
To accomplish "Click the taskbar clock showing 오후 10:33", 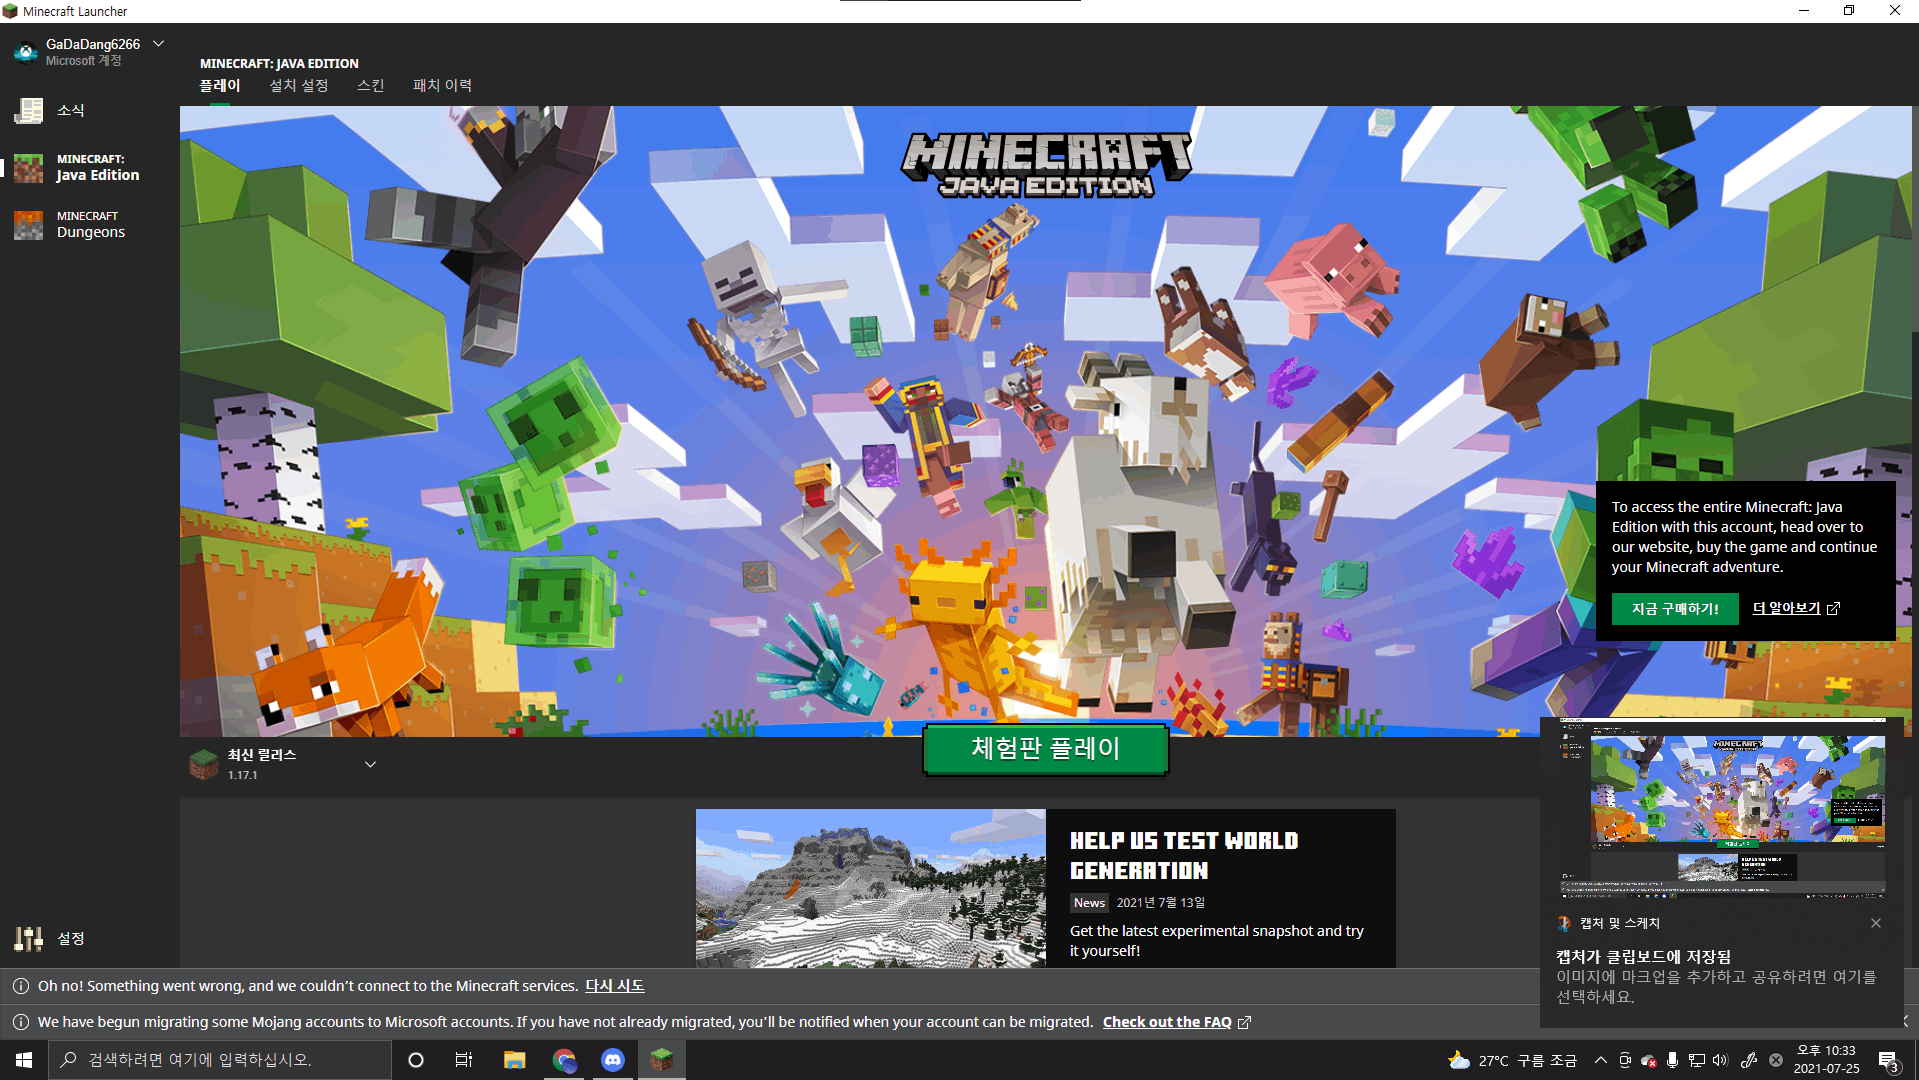I will [1826, 1060].
